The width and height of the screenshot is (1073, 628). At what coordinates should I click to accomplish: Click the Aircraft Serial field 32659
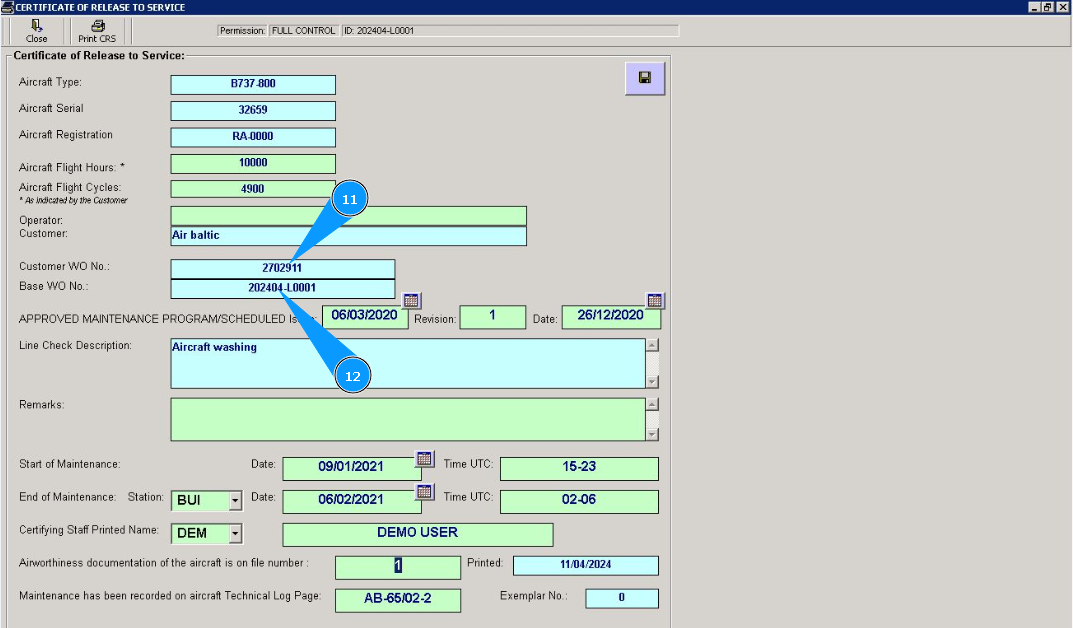tap(253, 110)
